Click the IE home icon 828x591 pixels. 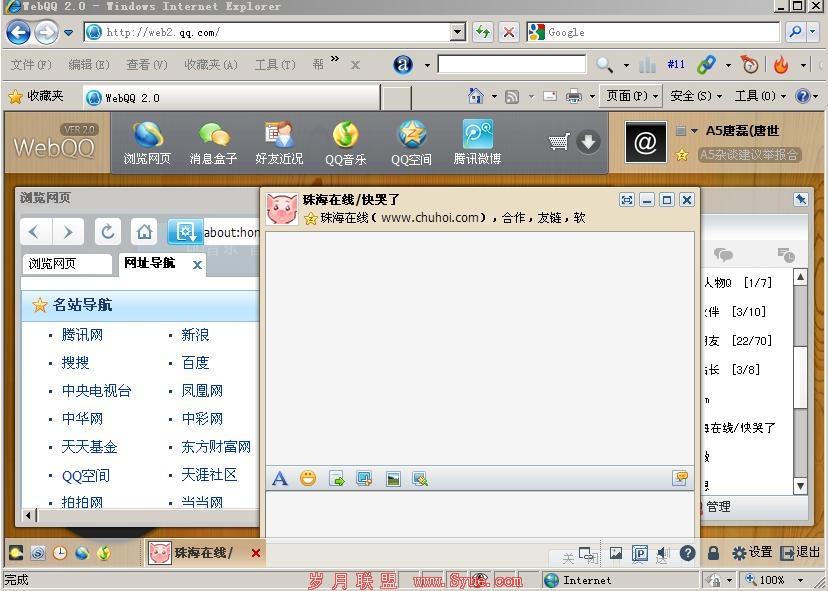(x=476, y=96)
